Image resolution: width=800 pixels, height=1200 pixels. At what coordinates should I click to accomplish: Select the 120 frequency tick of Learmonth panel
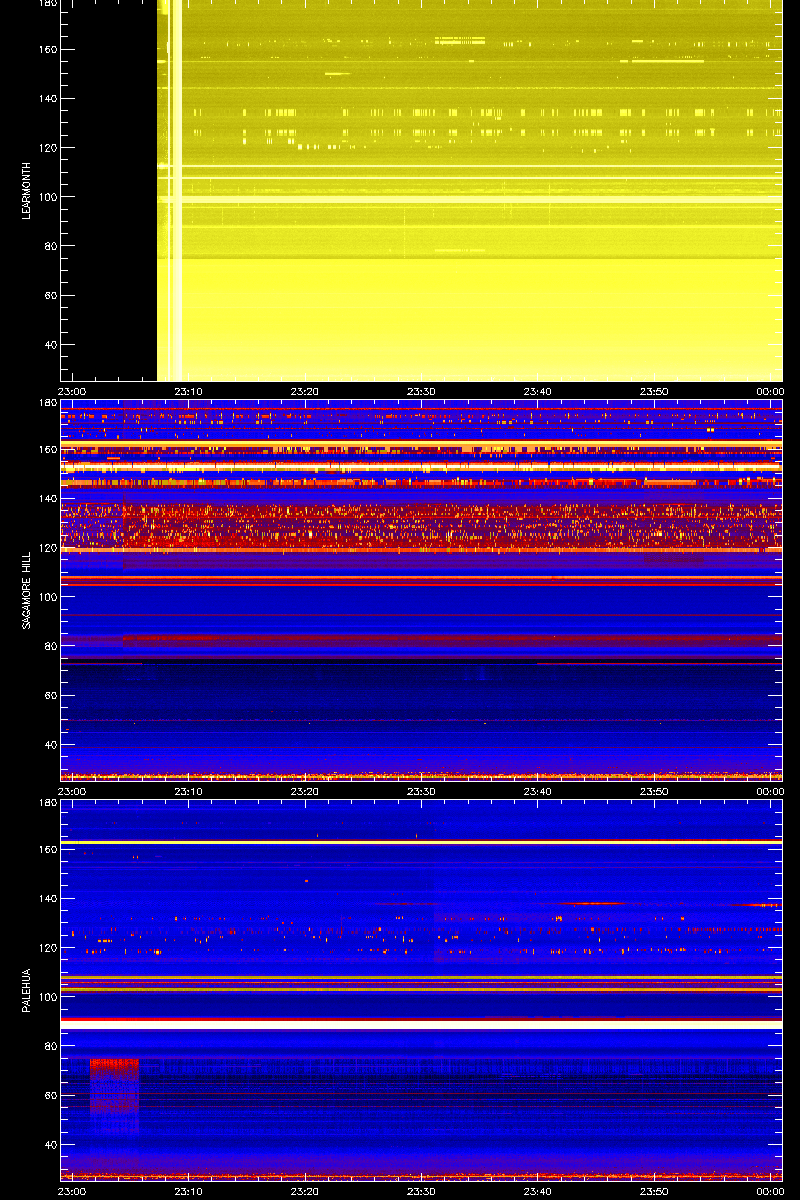tap(47, 148)
